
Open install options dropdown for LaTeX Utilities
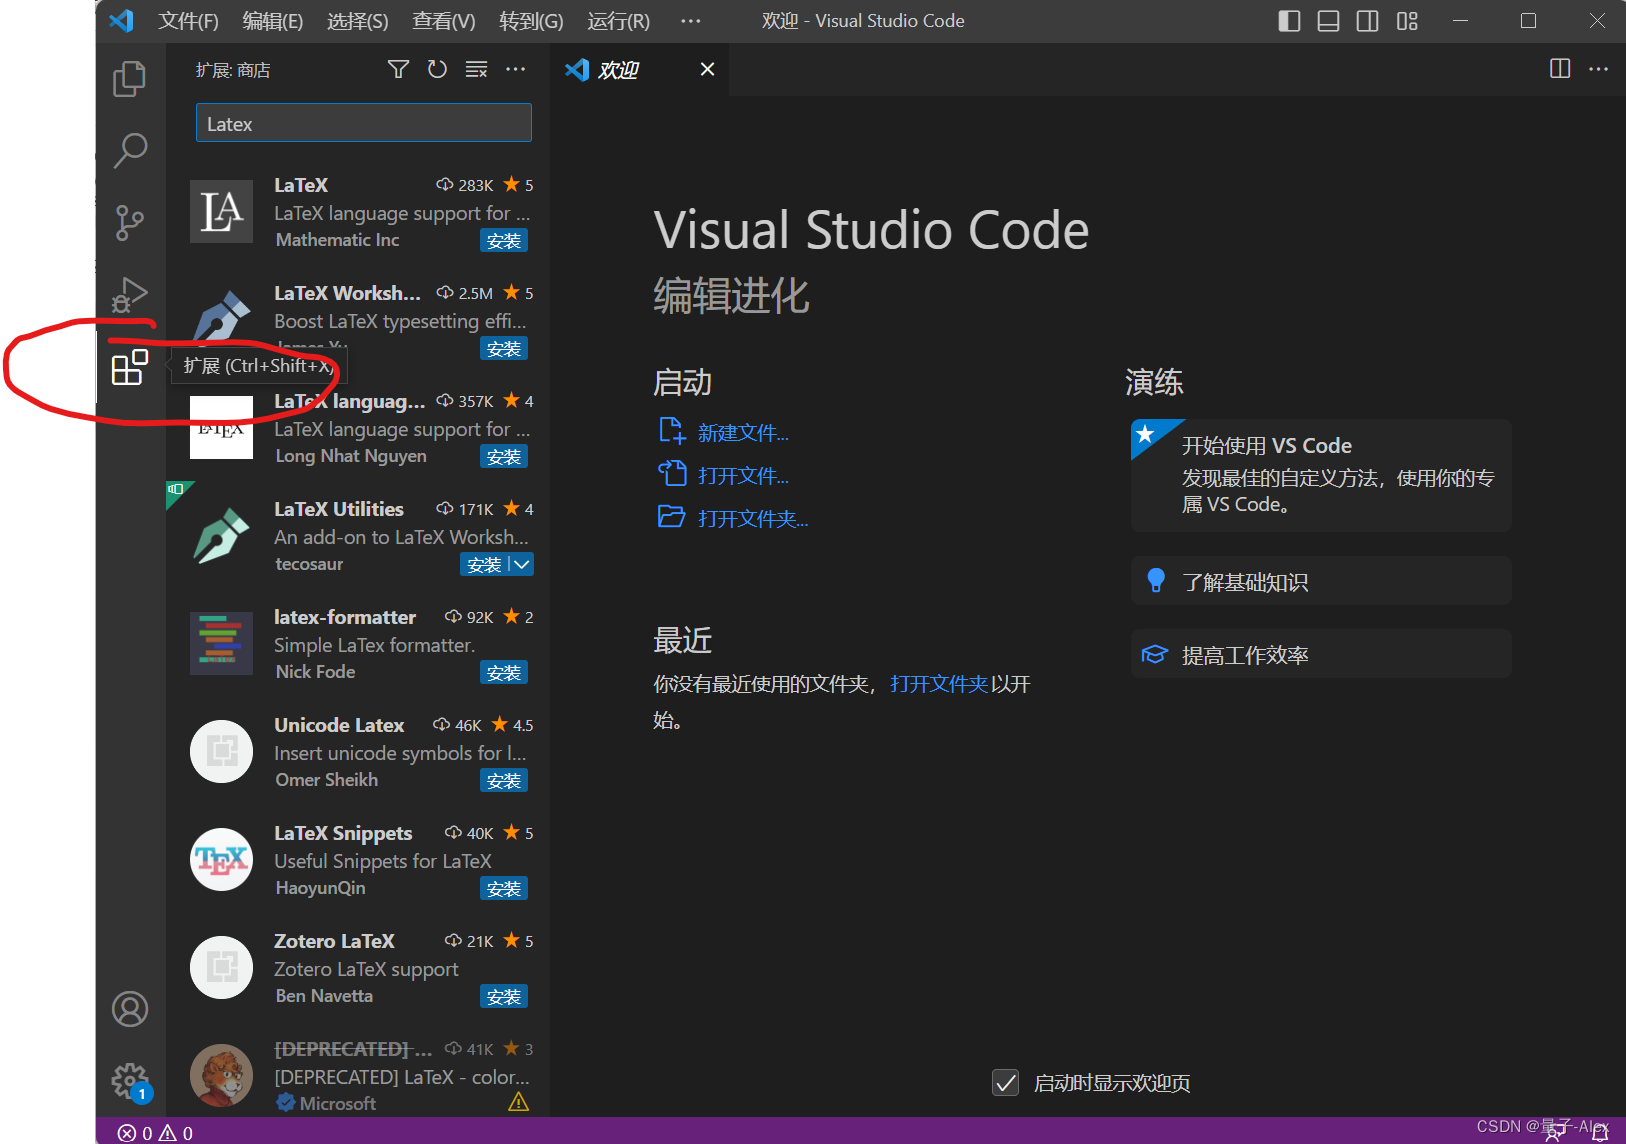[521, 564]
